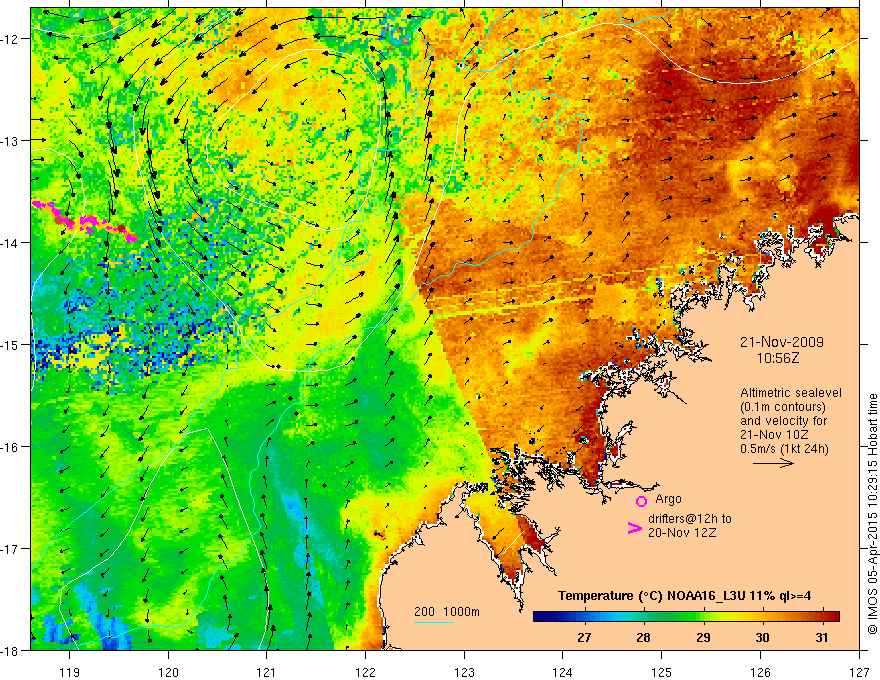The width and height of the screenshot is (880, 680).
Task: Click longitude axis label '125'
Action: [x=662, y=672]
